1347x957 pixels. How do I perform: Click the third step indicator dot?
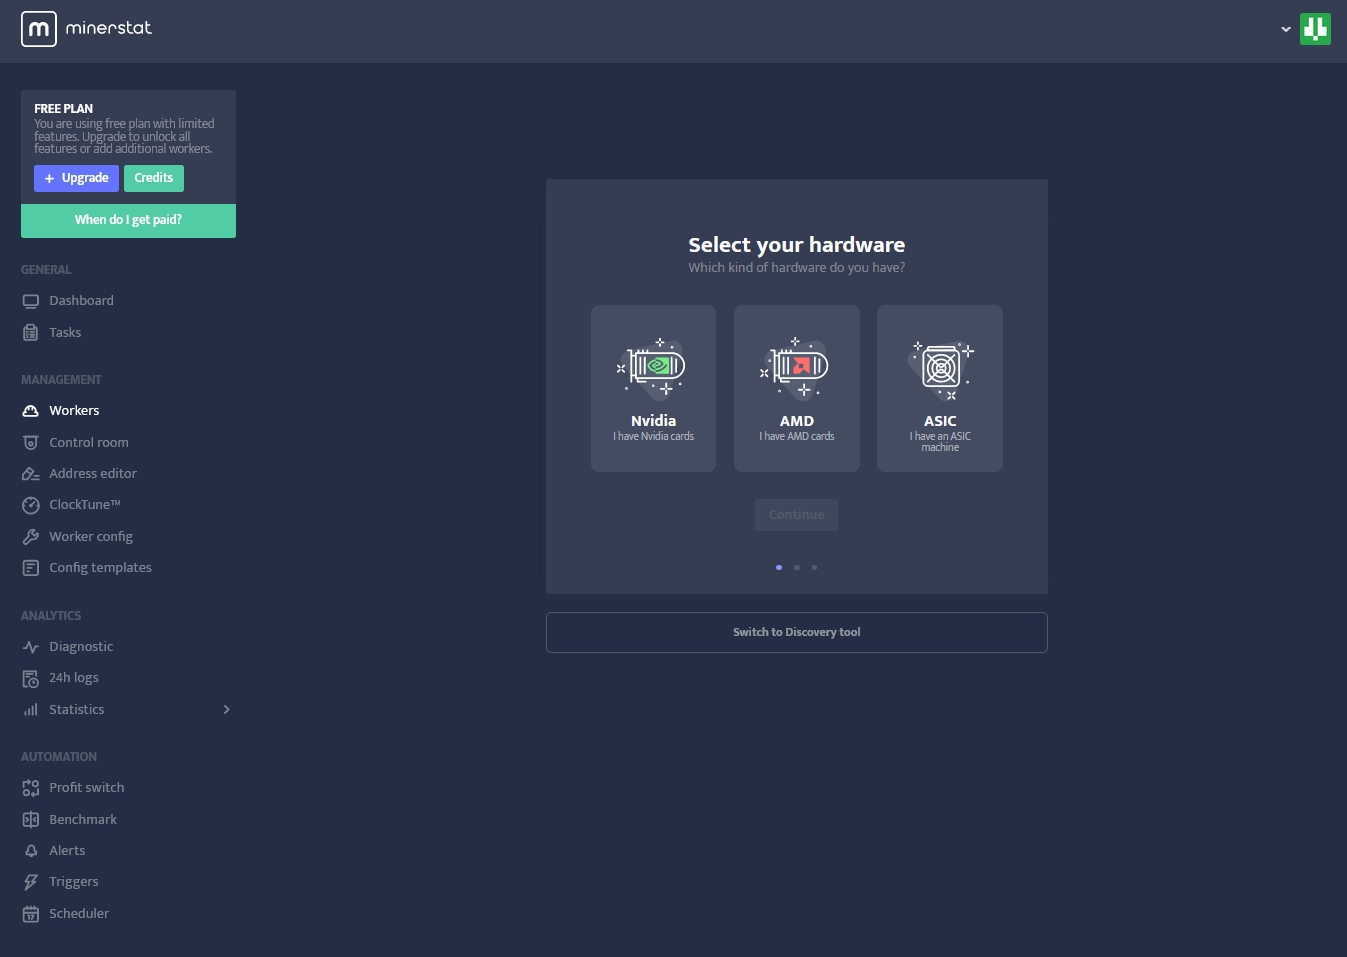click(x=815, y=568)
